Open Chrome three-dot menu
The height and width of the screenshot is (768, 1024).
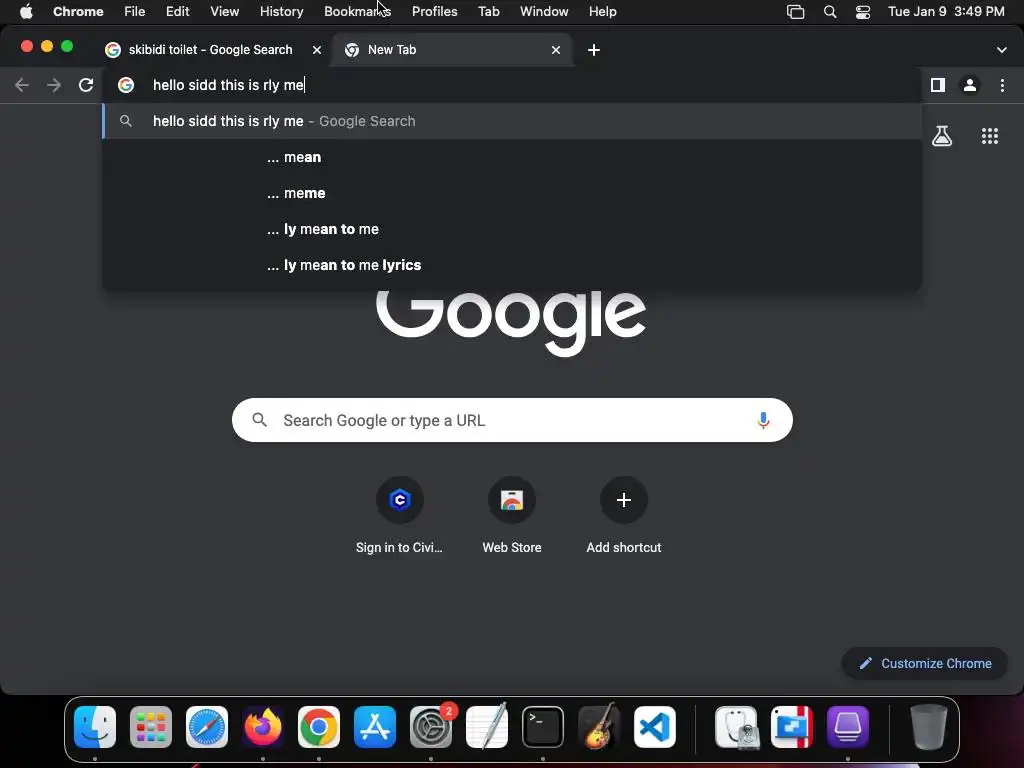coord(1002,85)
